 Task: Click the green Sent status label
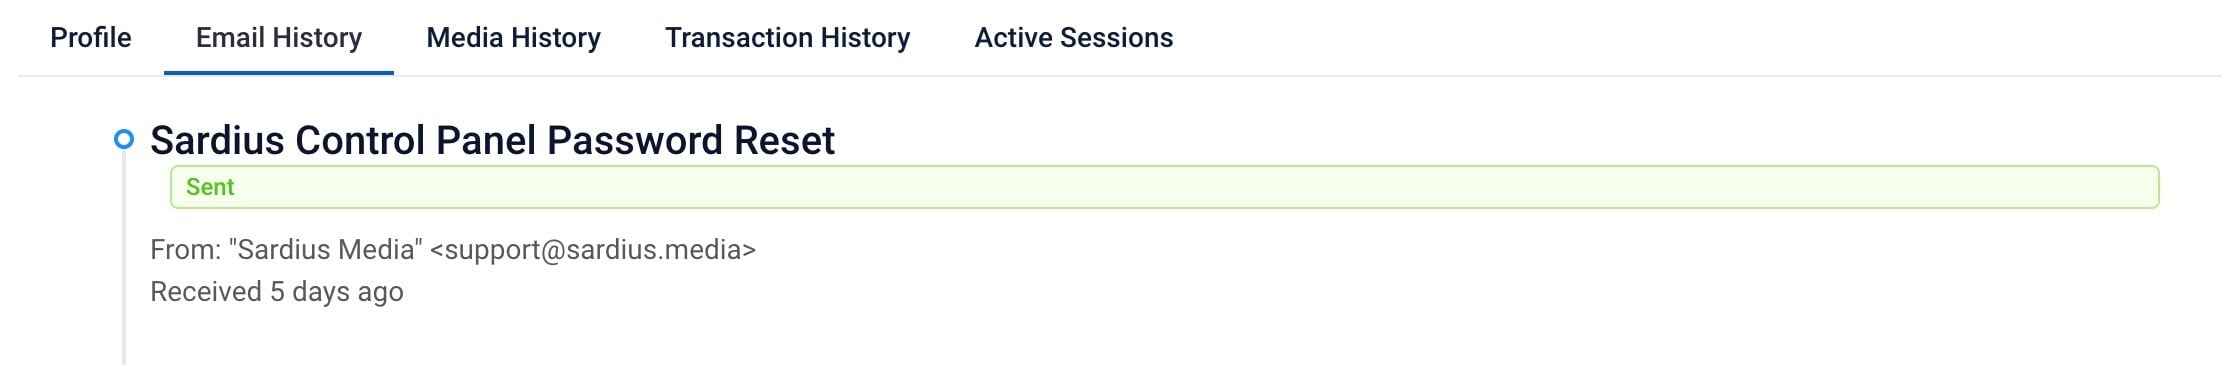point(210,187)
